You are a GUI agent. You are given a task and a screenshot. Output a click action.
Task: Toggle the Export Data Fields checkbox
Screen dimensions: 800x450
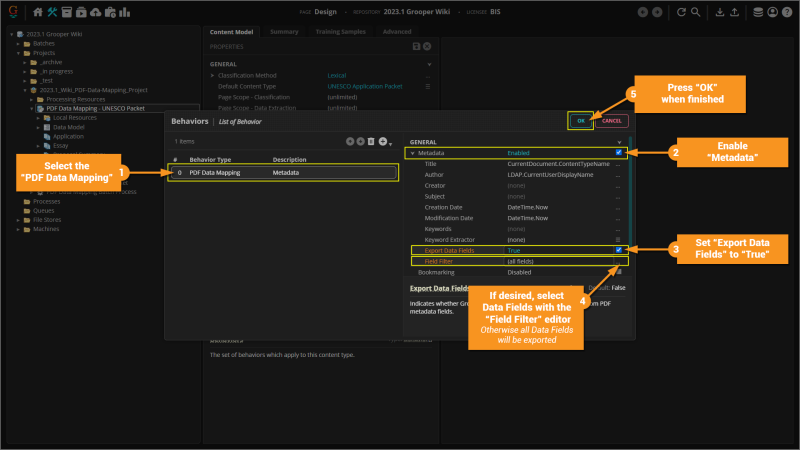(619, 250)
